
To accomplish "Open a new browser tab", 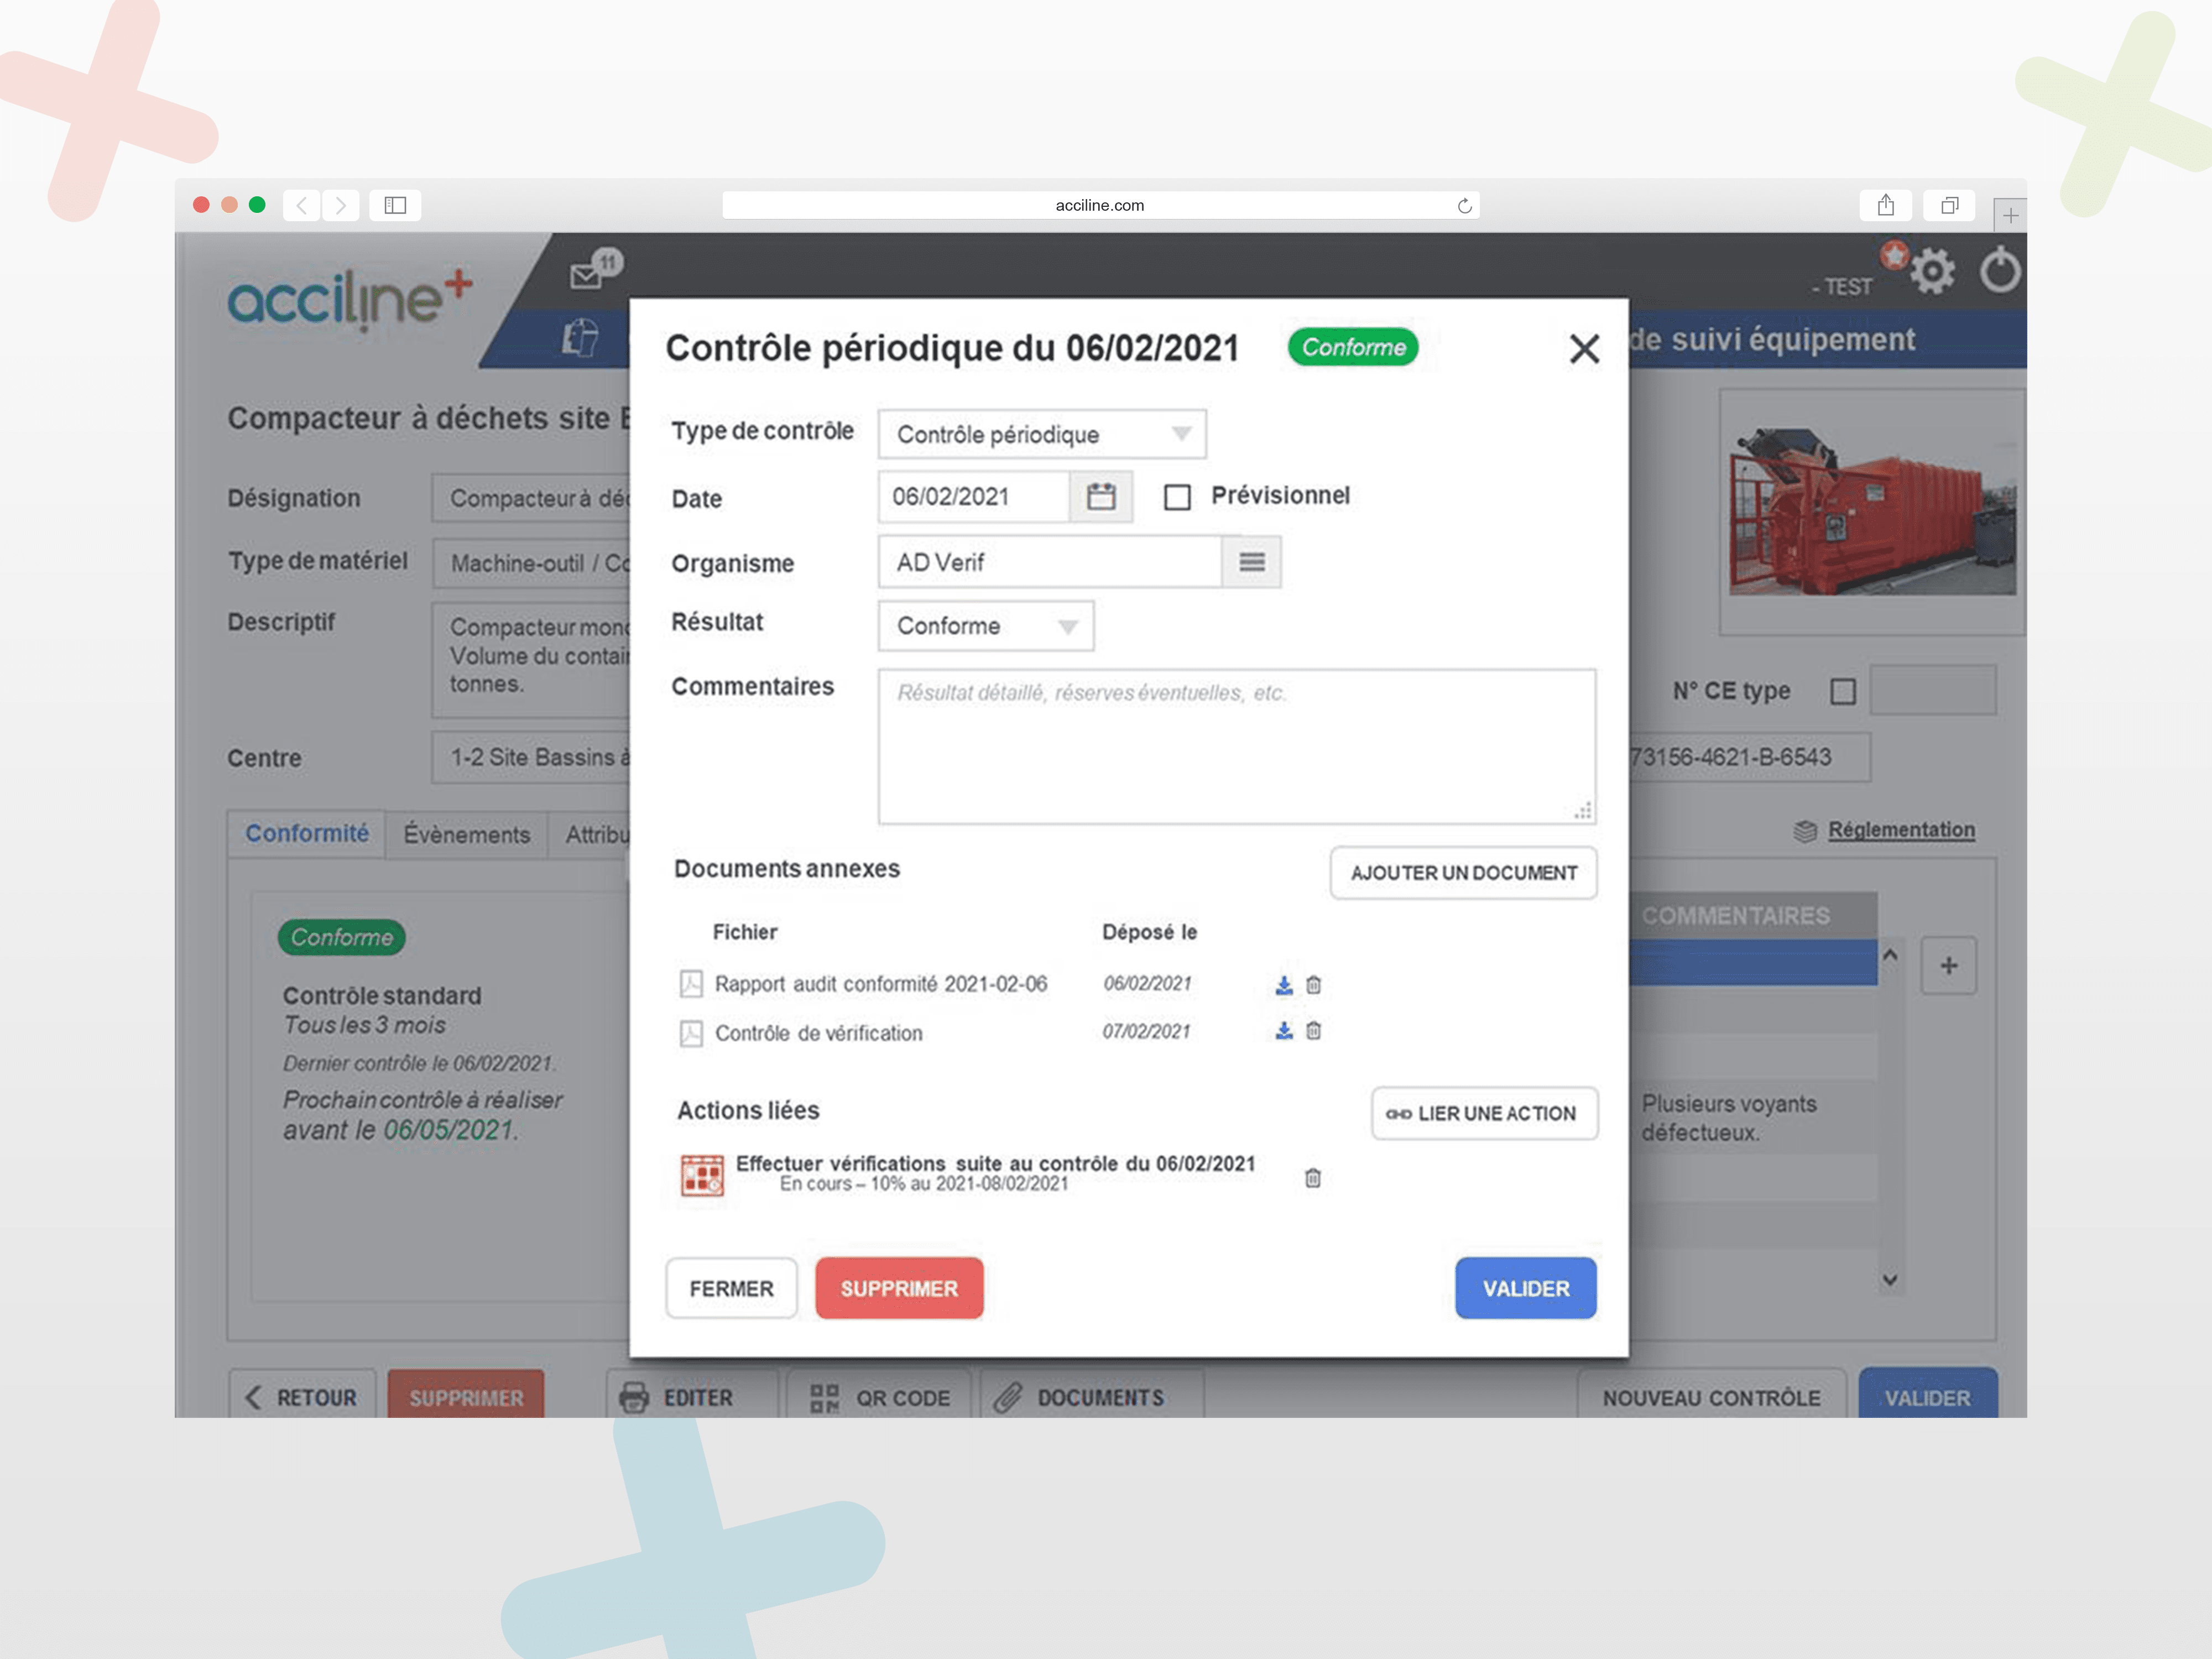I will (2010, 215).
